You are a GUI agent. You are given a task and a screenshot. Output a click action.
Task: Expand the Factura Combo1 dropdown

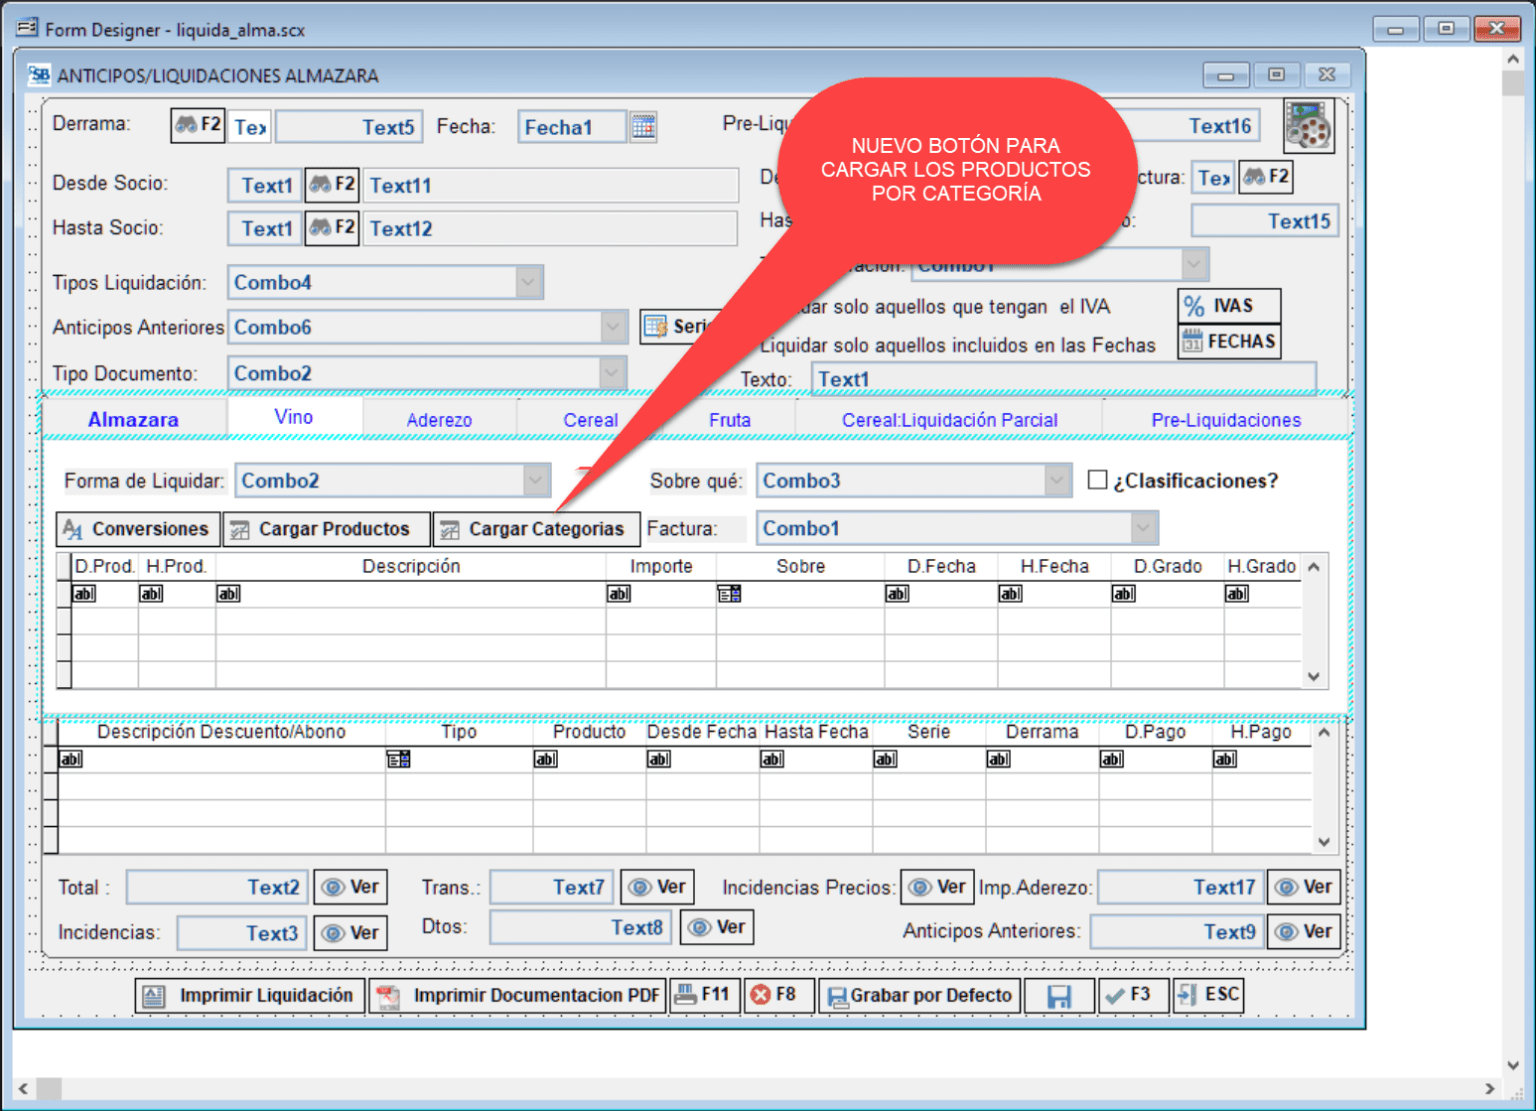click(x=1143, y=528)
